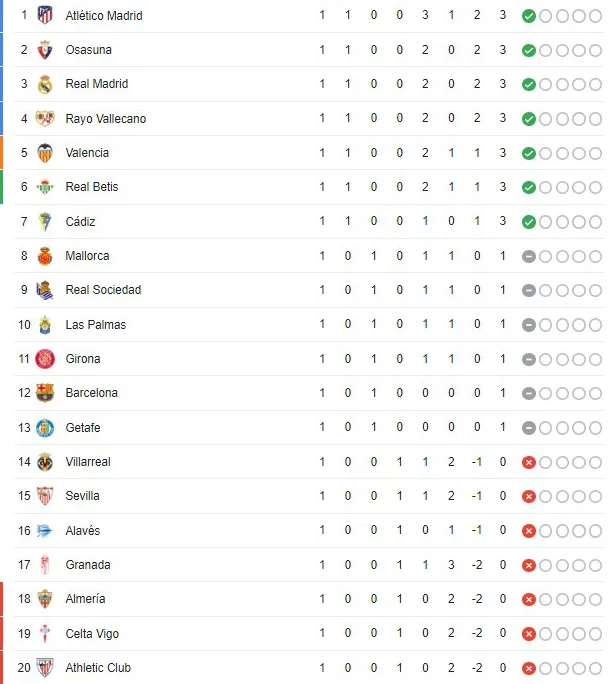
Task: Click Osasuna's green win checkmark indicator
Action: pos(529,50)
